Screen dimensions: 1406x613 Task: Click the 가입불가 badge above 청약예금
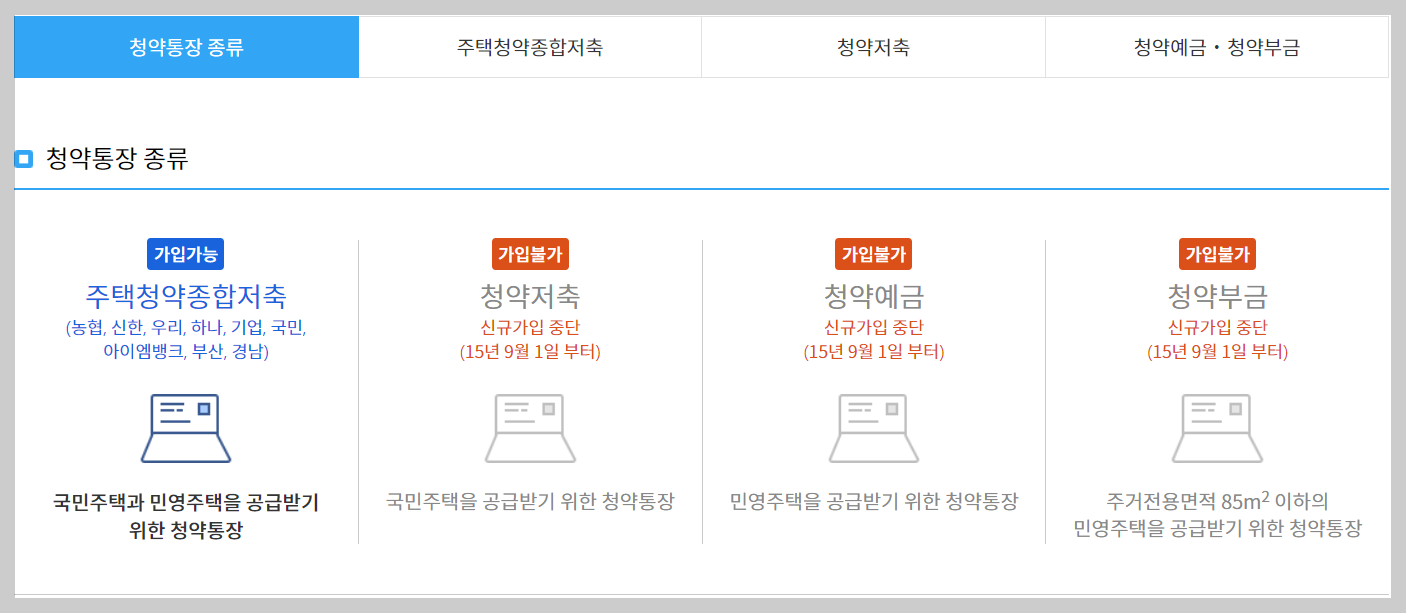[873, 254]
